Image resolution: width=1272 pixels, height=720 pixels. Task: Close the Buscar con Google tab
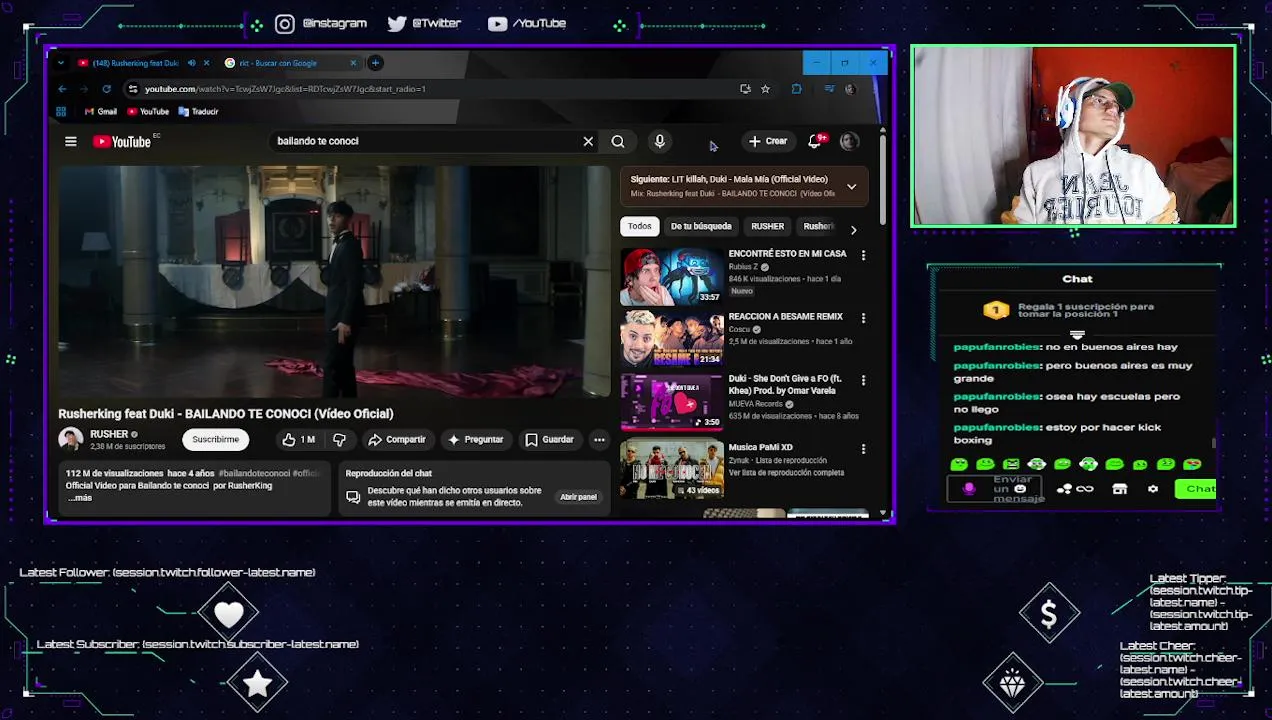coord(353,63)
